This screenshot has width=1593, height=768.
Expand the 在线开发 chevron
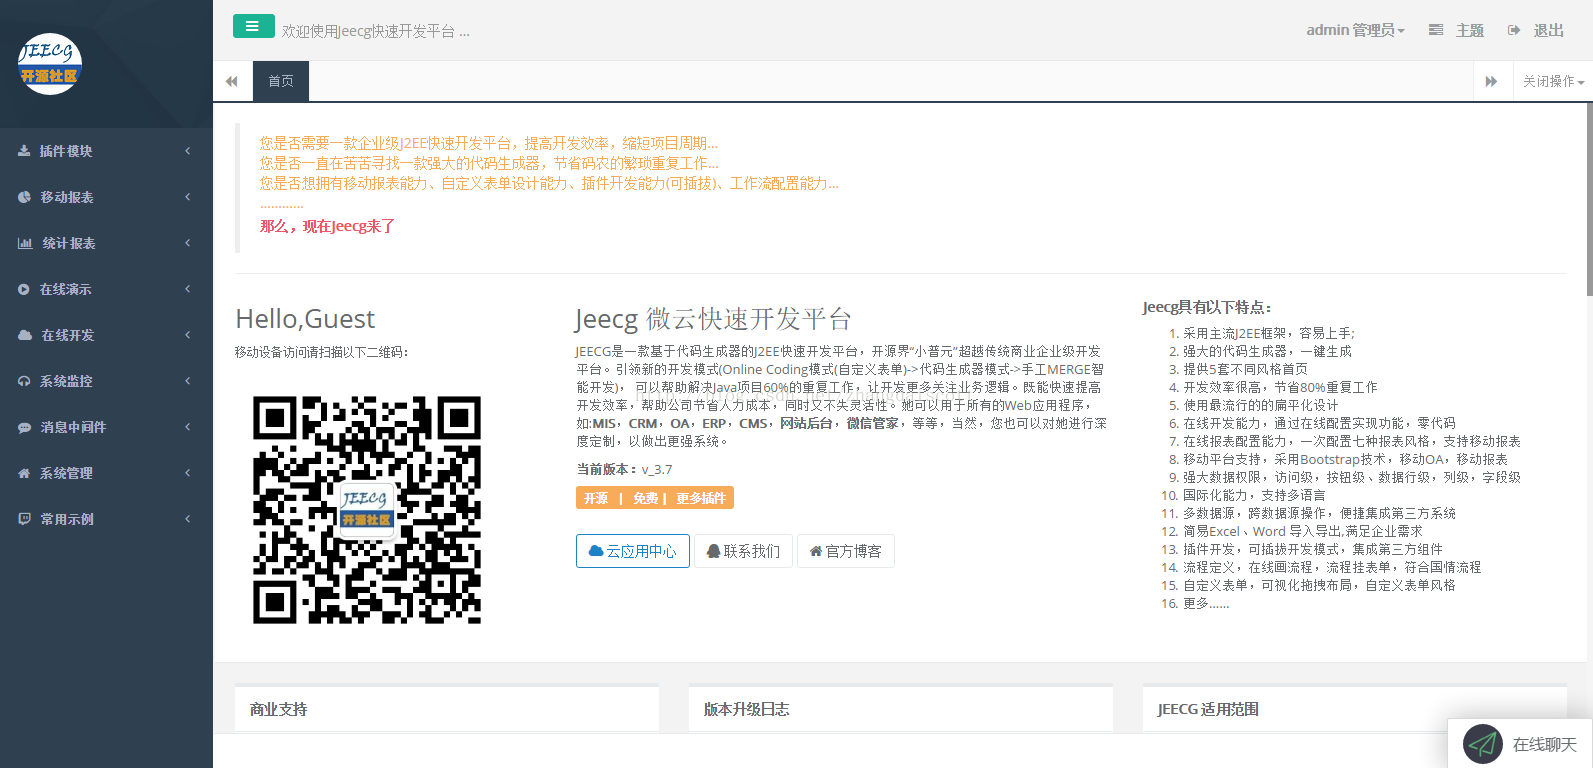(x=188, y=335)
